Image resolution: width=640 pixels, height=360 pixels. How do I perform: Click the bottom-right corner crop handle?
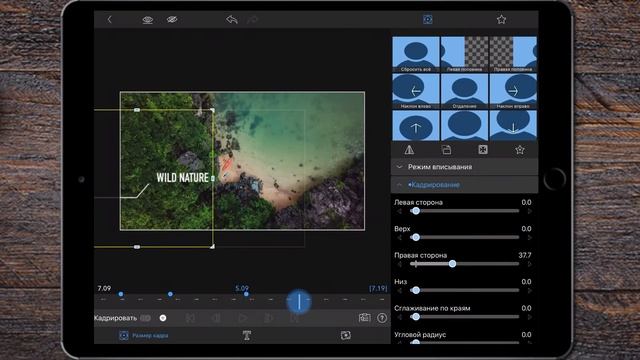(x=212, y=247)
